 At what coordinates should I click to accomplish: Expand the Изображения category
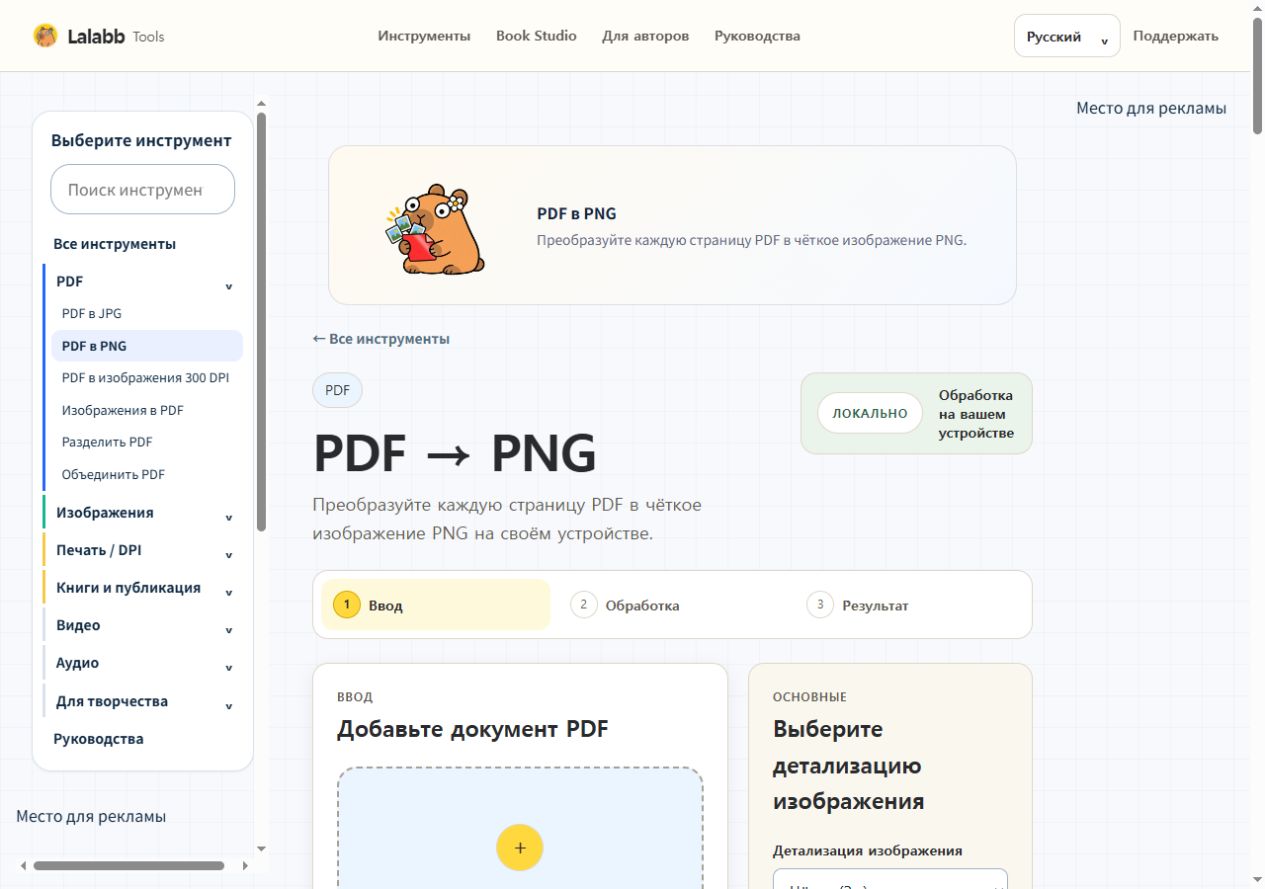coord(144,513)
